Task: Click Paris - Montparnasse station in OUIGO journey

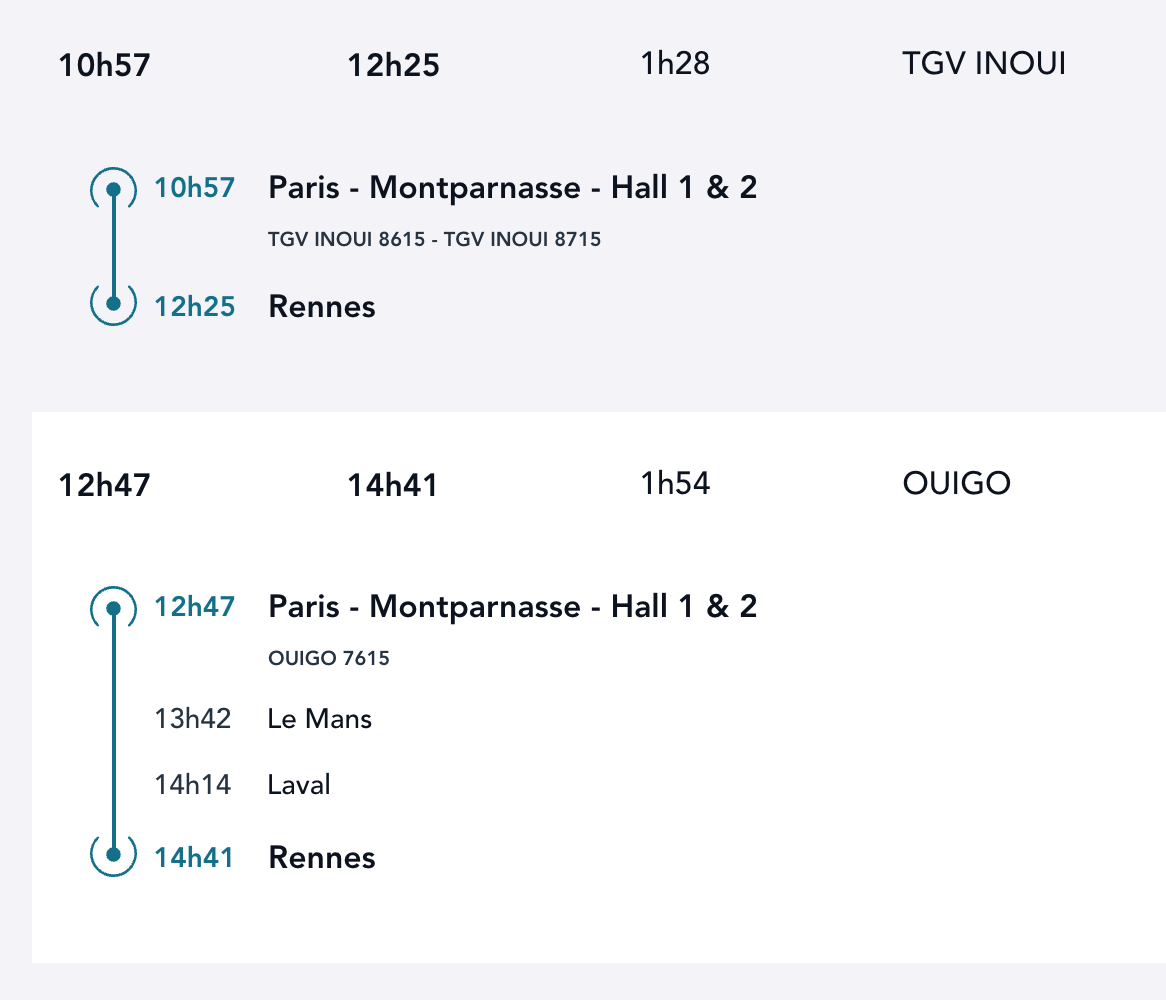Action: point(512,607)
